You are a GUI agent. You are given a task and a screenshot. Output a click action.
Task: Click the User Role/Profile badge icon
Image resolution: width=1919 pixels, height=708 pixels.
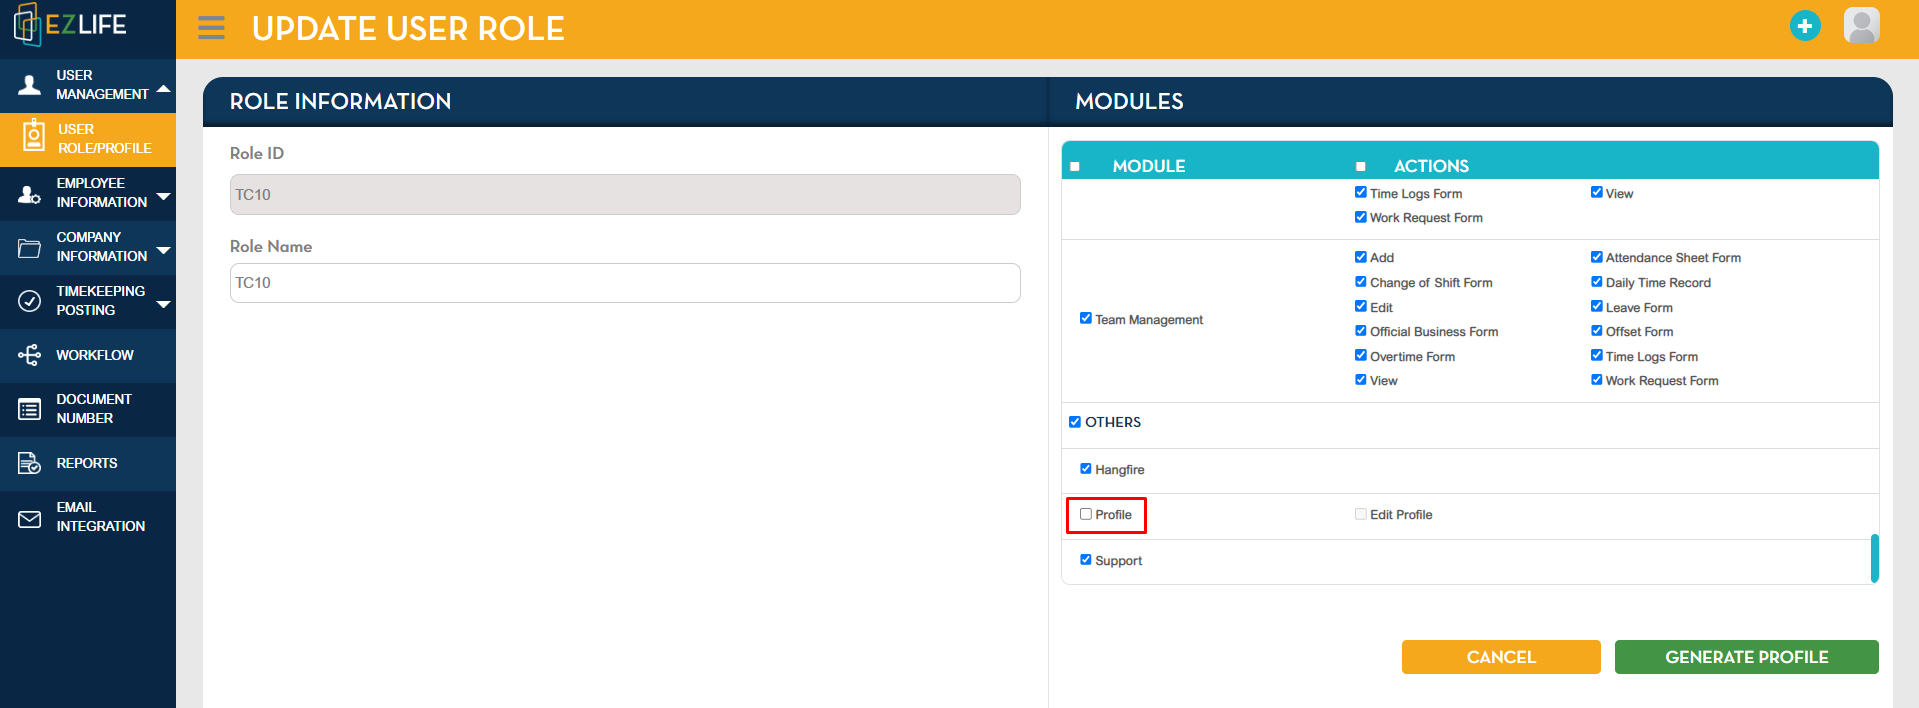34,135
